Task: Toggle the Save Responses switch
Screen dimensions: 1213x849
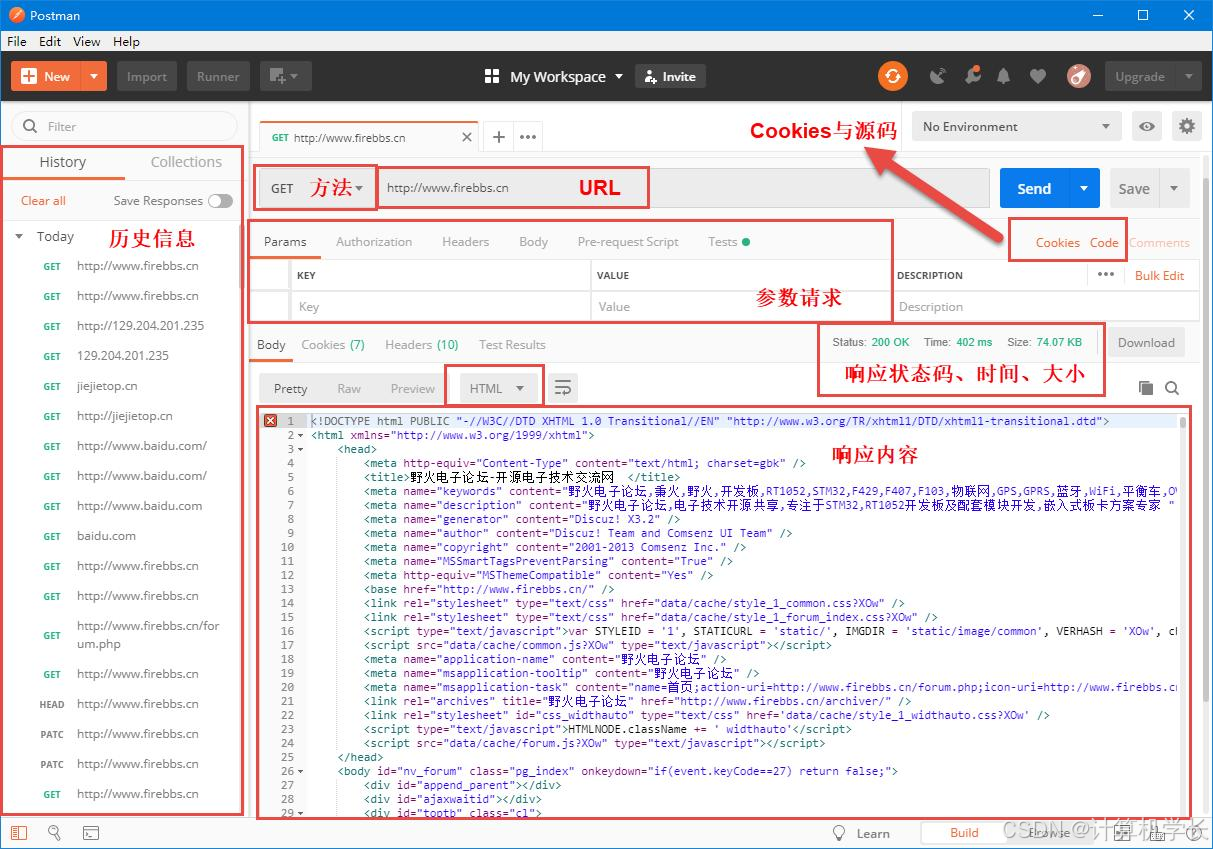Action: [x=220, y=201]
